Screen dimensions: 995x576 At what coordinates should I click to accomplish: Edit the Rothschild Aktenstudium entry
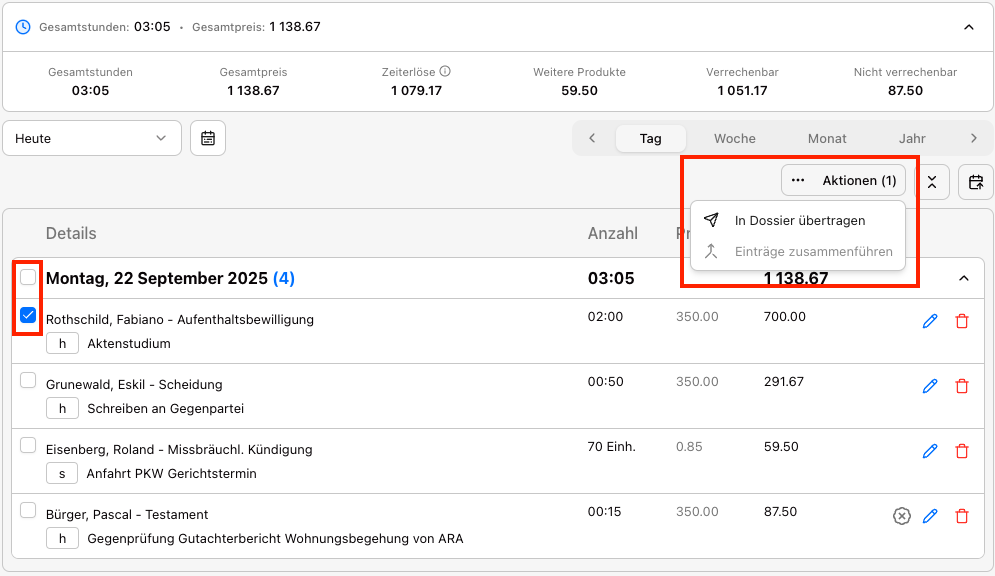pyautogui.click(x=930, y=321)
